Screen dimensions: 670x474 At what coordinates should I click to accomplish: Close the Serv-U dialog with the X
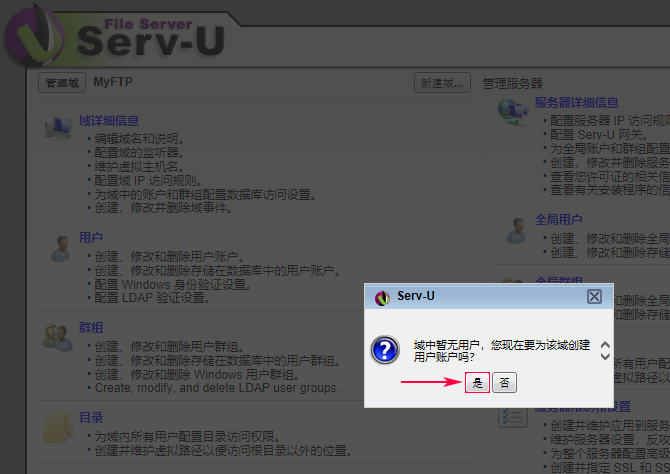coord(594,296)
